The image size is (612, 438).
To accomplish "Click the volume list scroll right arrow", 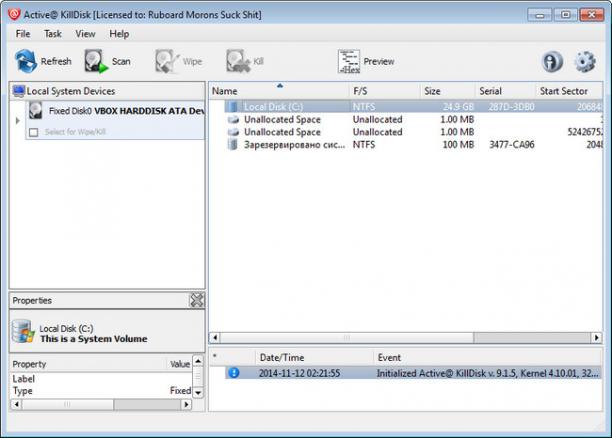I will click(x=596, y=337).
